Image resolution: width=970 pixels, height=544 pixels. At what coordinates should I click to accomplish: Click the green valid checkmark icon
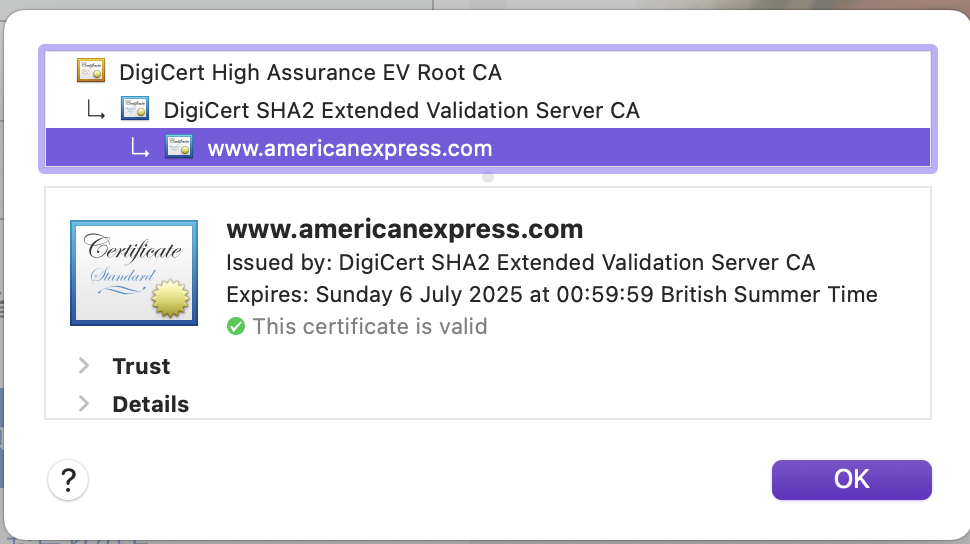pyautogui.click(x=236, y=326)
